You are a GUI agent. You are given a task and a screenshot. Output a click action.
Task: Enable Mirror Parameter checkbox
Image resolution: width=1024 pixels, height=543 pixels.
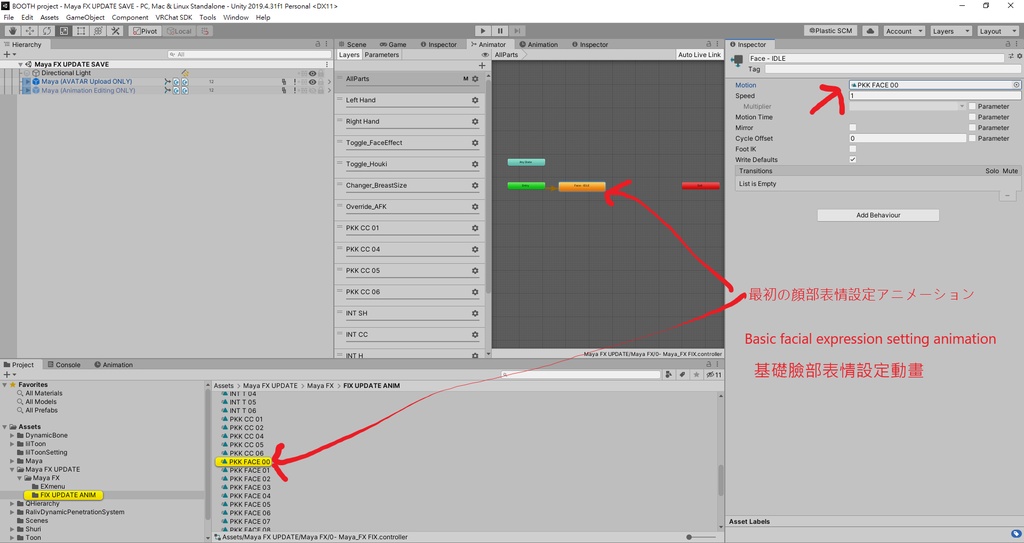pyautogui.click(x=972, y=127)
